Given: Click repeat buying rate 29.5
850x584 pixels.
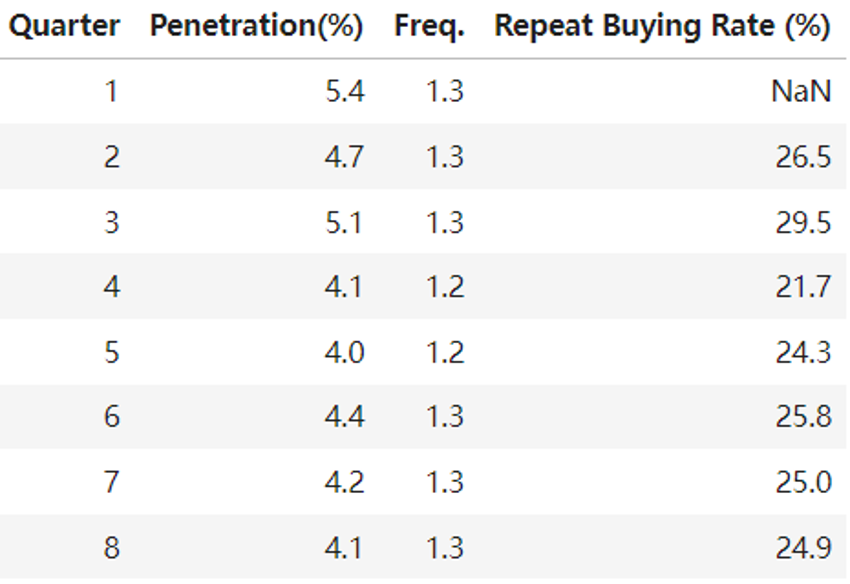Looking at the screenshot, I should (803, 222).
